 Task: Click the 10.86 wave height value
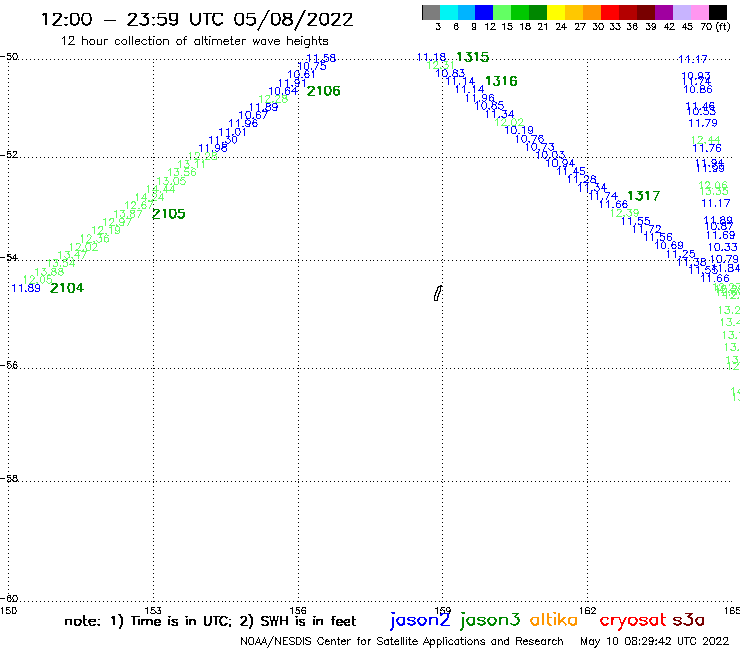pos(698,89)
